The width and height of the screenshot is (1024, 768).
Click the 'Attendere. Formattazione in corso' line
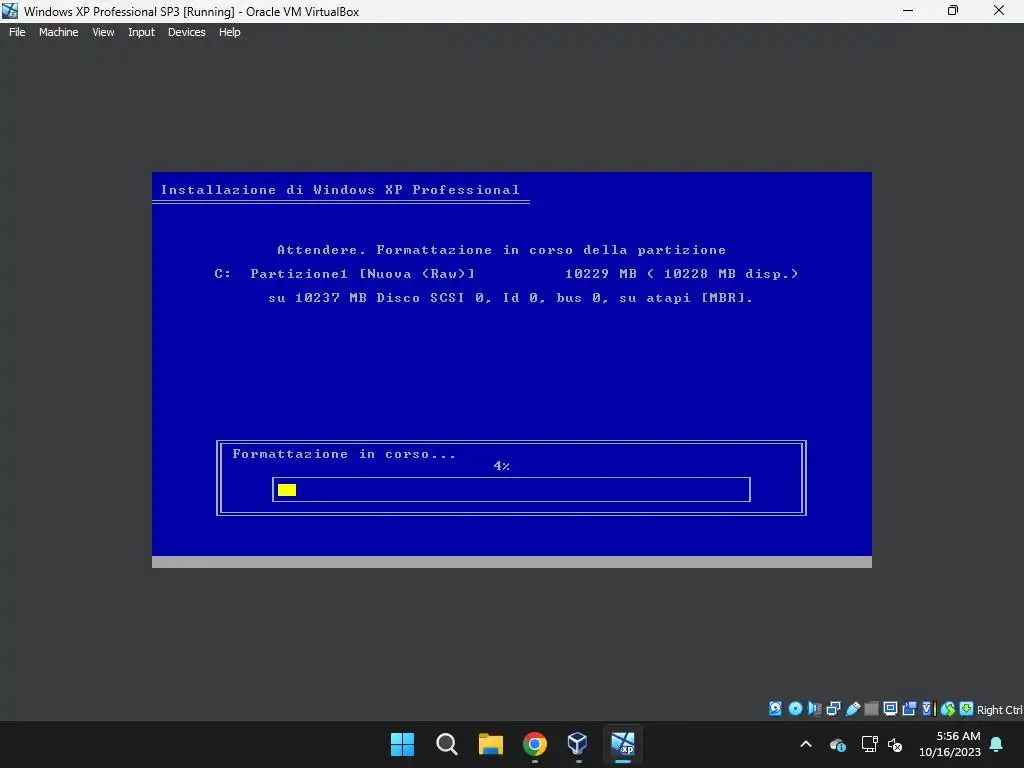pyautogui.click(x=502, y=250)
